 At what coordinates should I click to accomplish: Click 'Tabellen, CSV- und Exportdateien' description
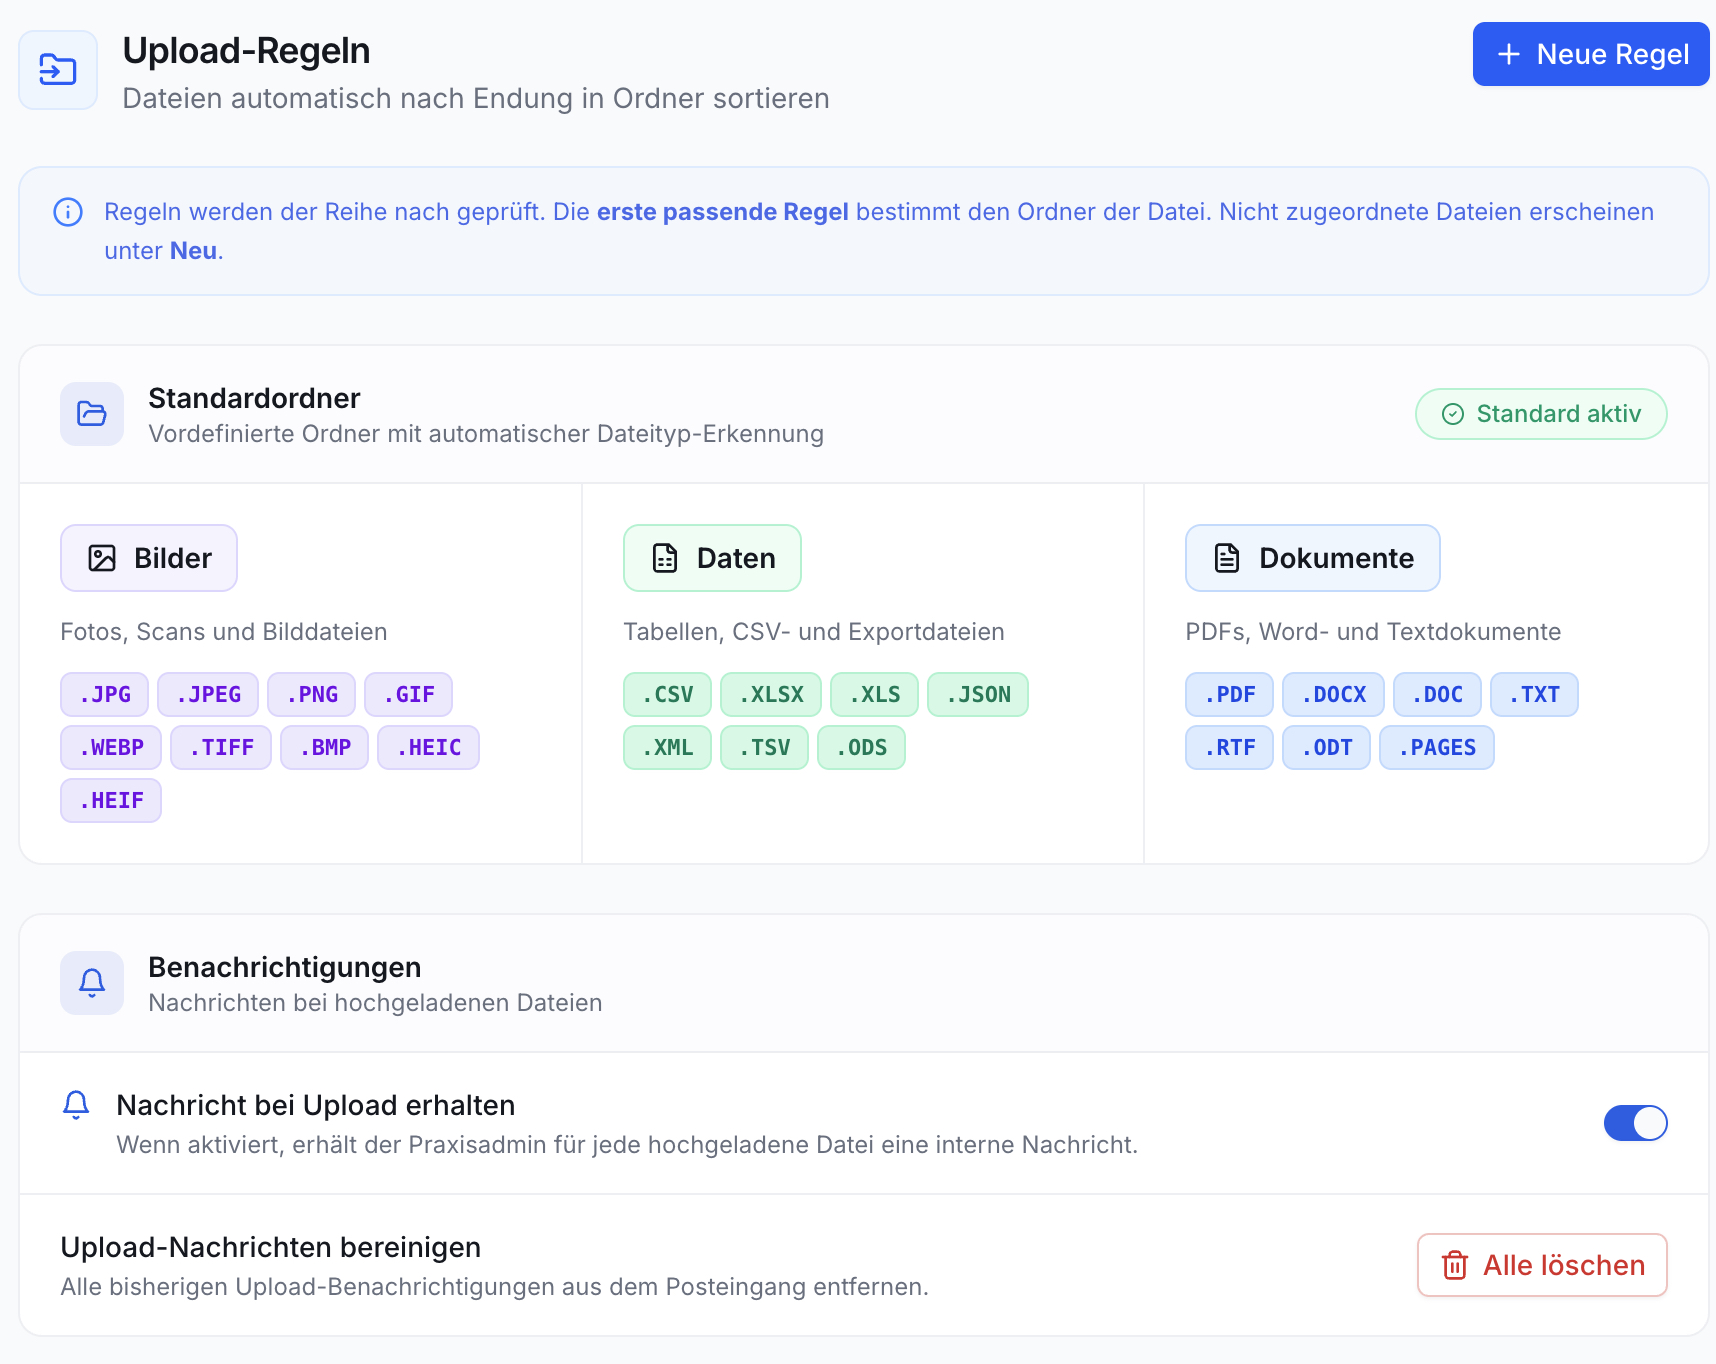tap(814, 632)
